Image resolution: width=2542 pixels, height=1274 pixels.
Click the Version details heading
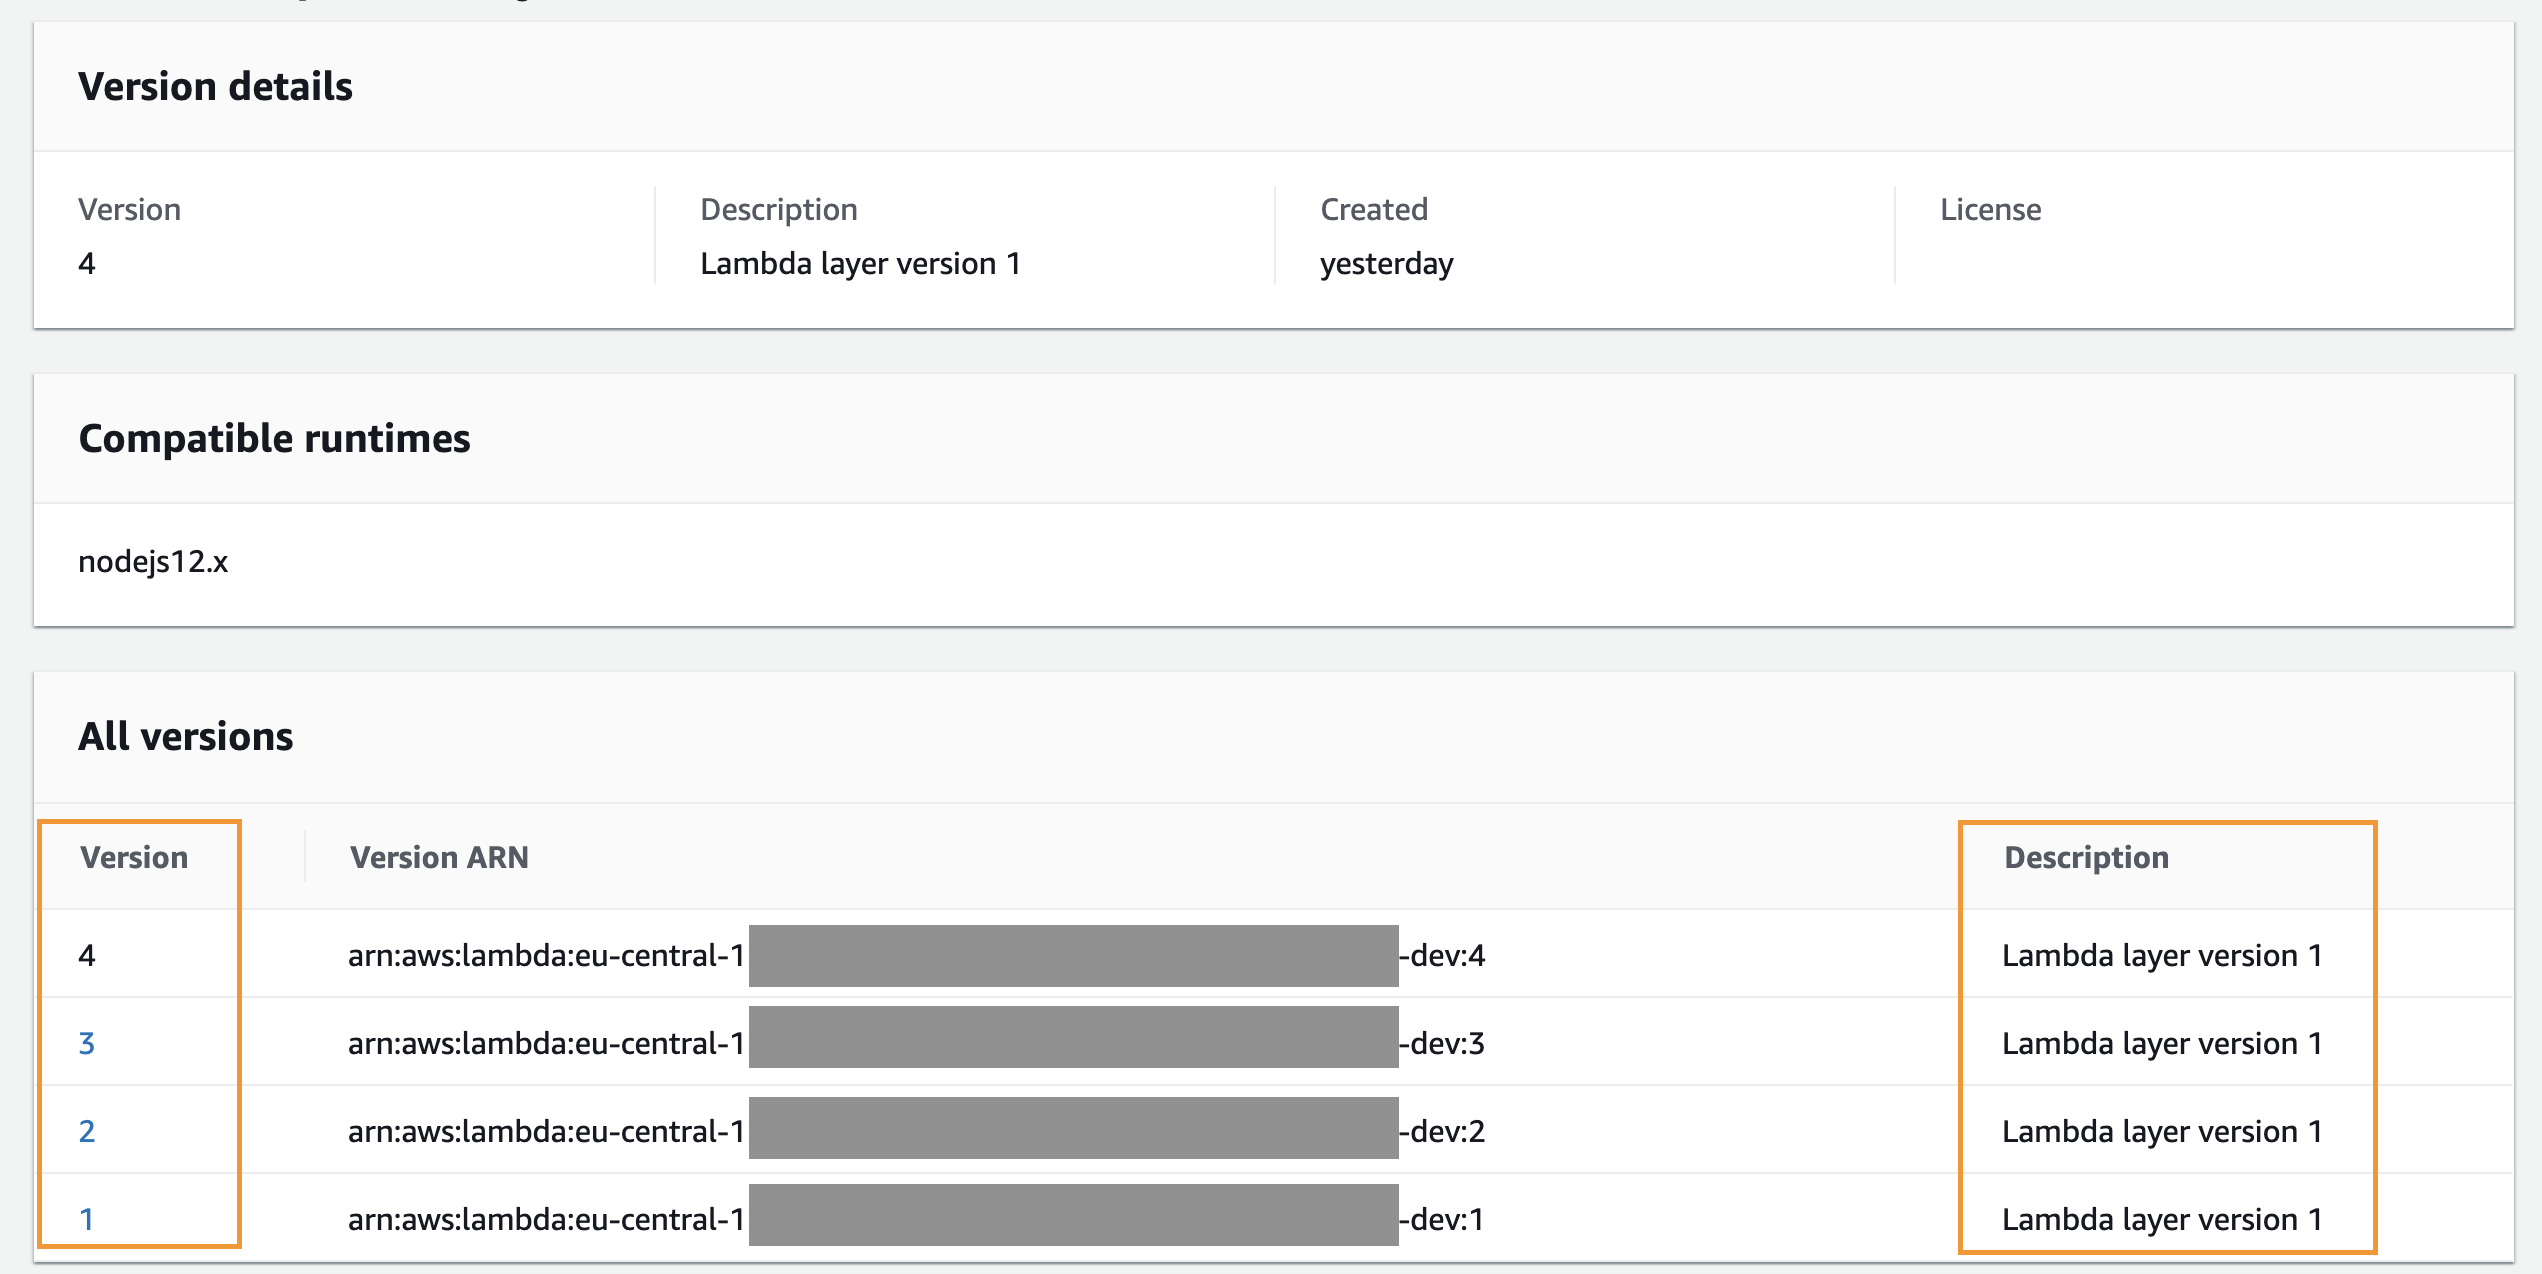click(x=215, y=87)
